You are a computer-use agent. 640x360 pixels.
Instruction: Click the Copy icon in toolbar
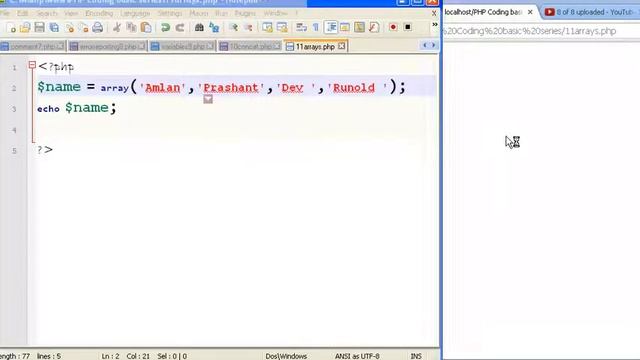pyautogui.click(x=131, y=28)
